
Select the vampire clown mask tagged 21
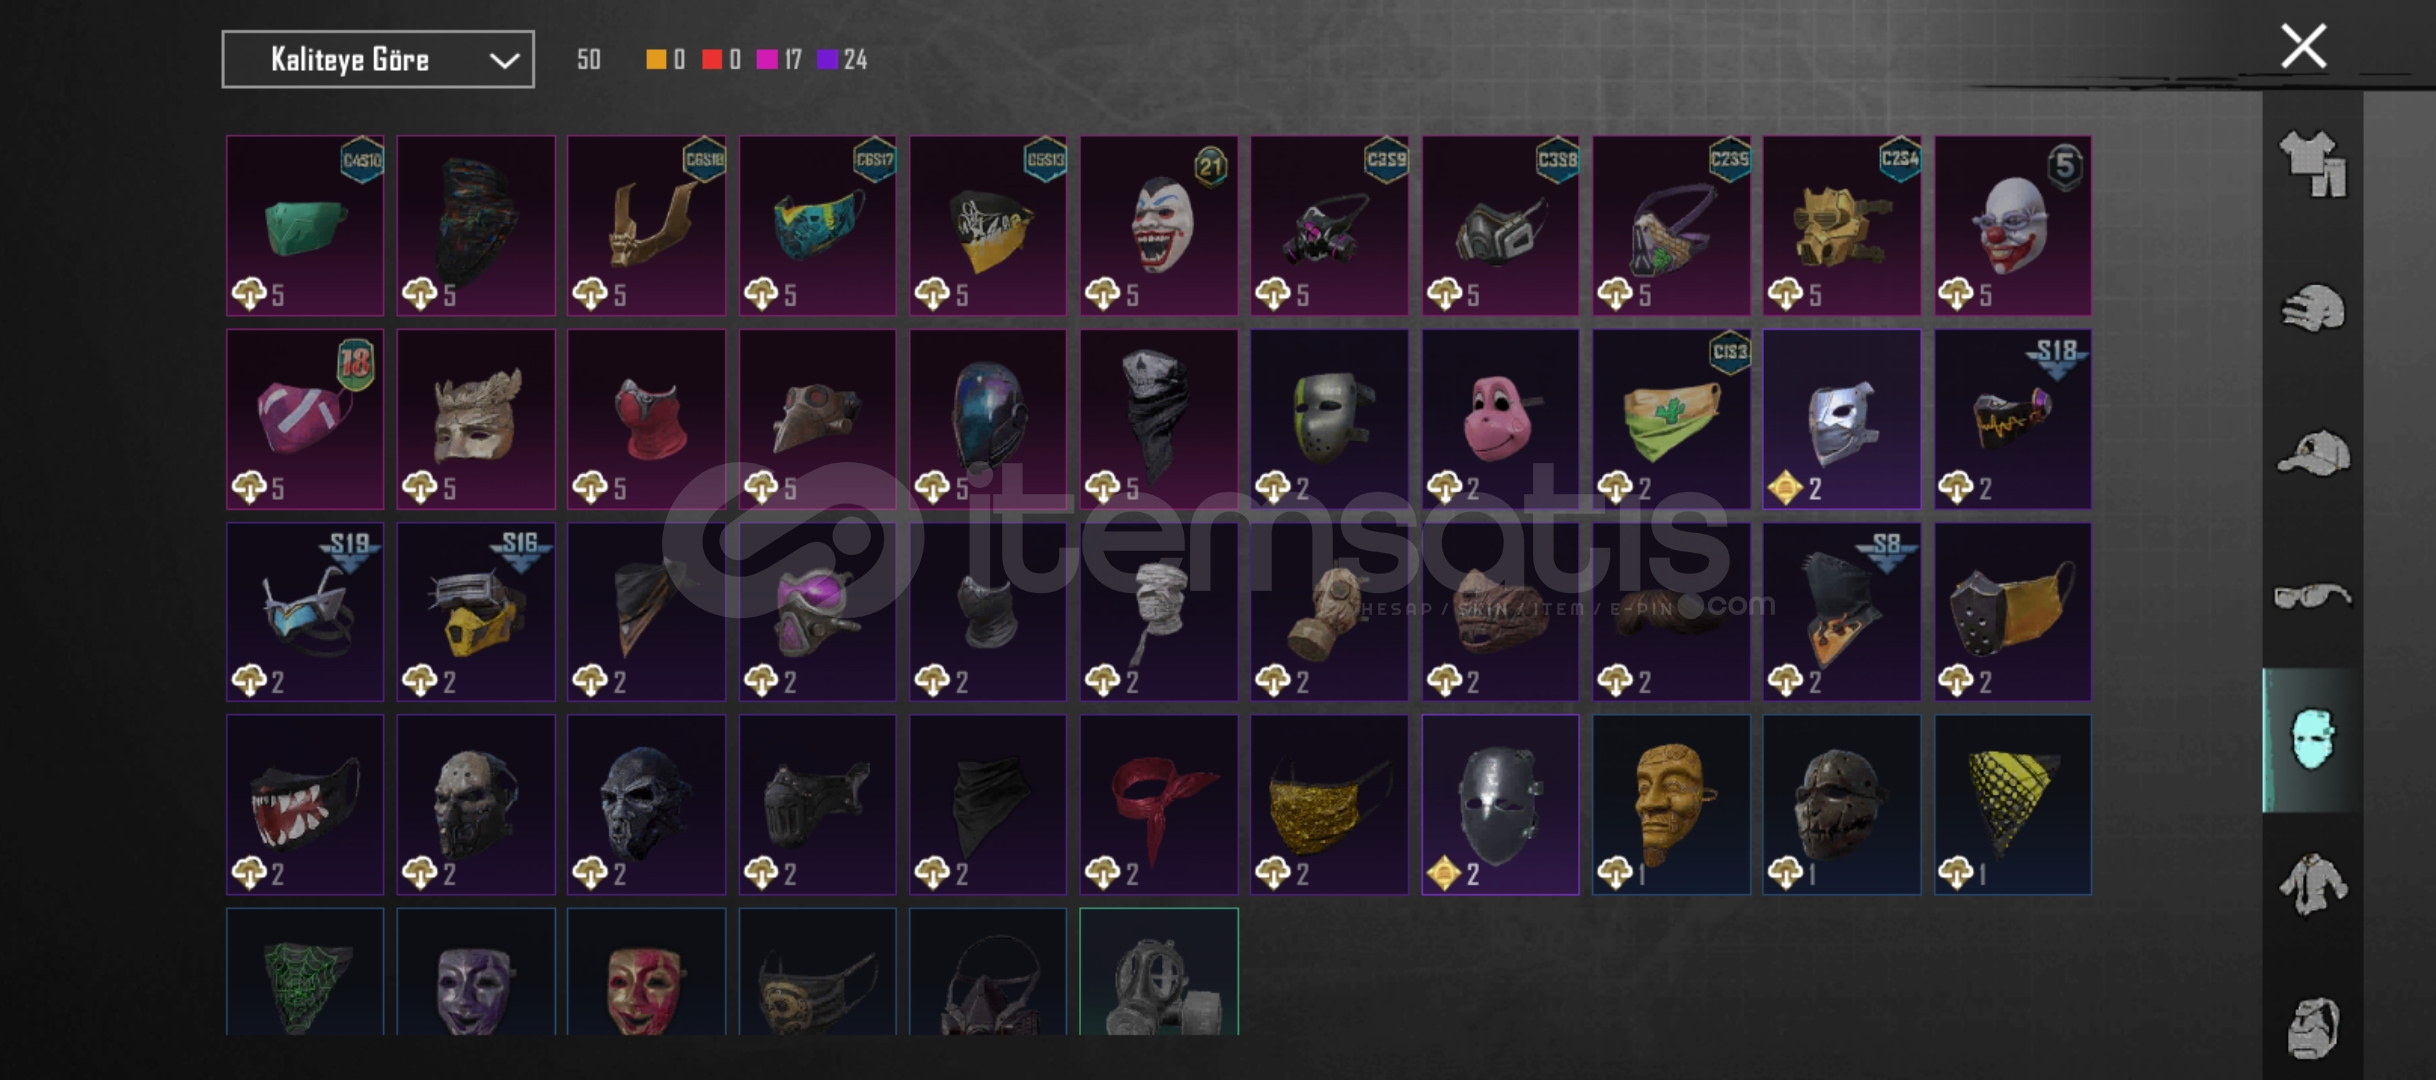1159,226
